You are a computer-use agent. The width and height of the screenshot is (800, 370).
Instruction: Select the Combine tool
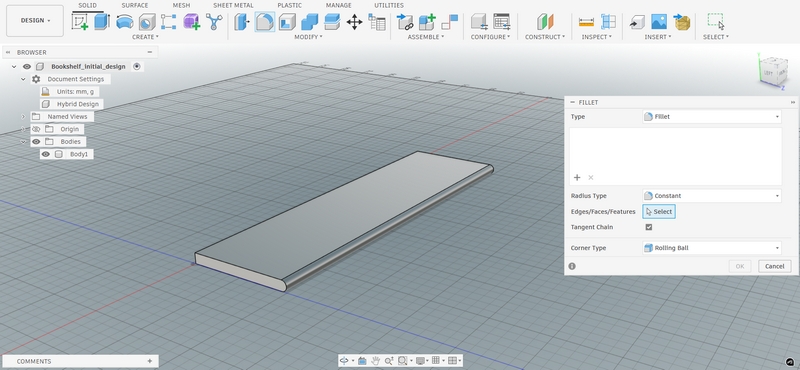tap(309, 21)
